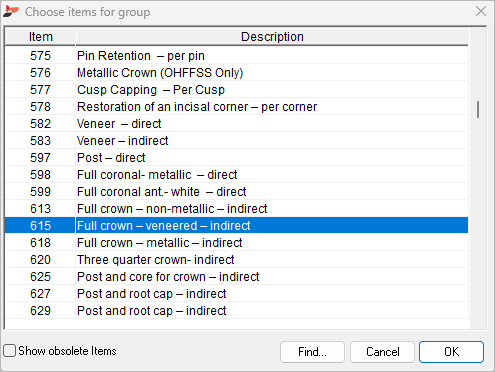Confirm selection with OK button

click(x=451, y=352)
